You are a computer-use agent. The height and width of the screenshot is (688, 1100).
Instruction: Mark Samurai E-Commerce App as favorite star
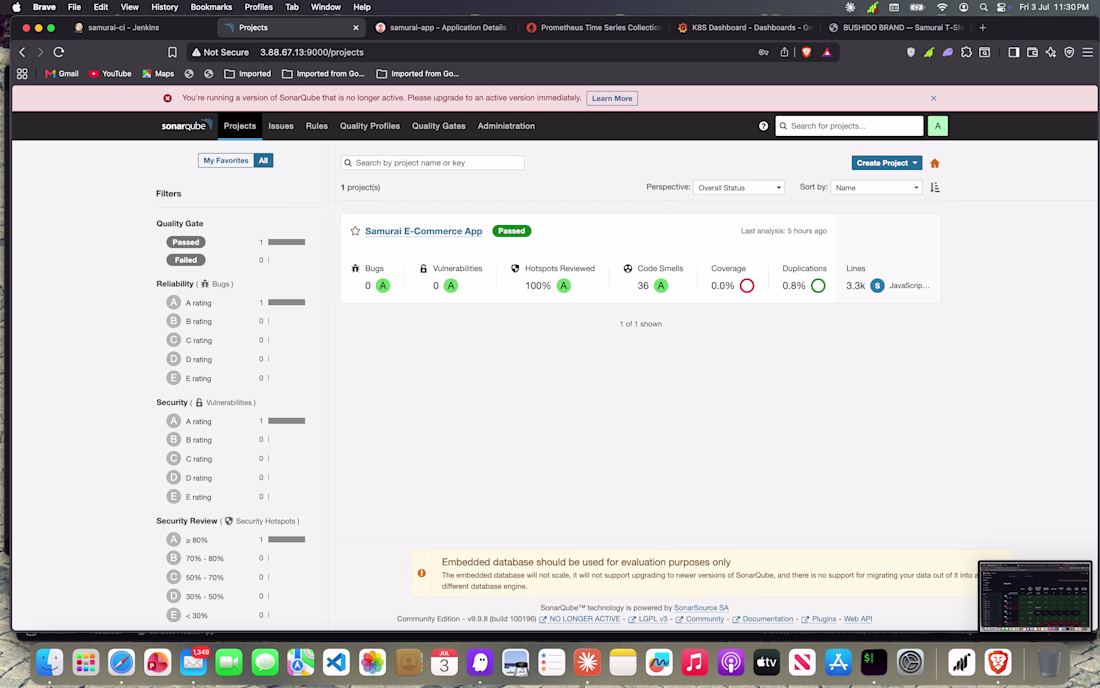click(x=355, y=231)
